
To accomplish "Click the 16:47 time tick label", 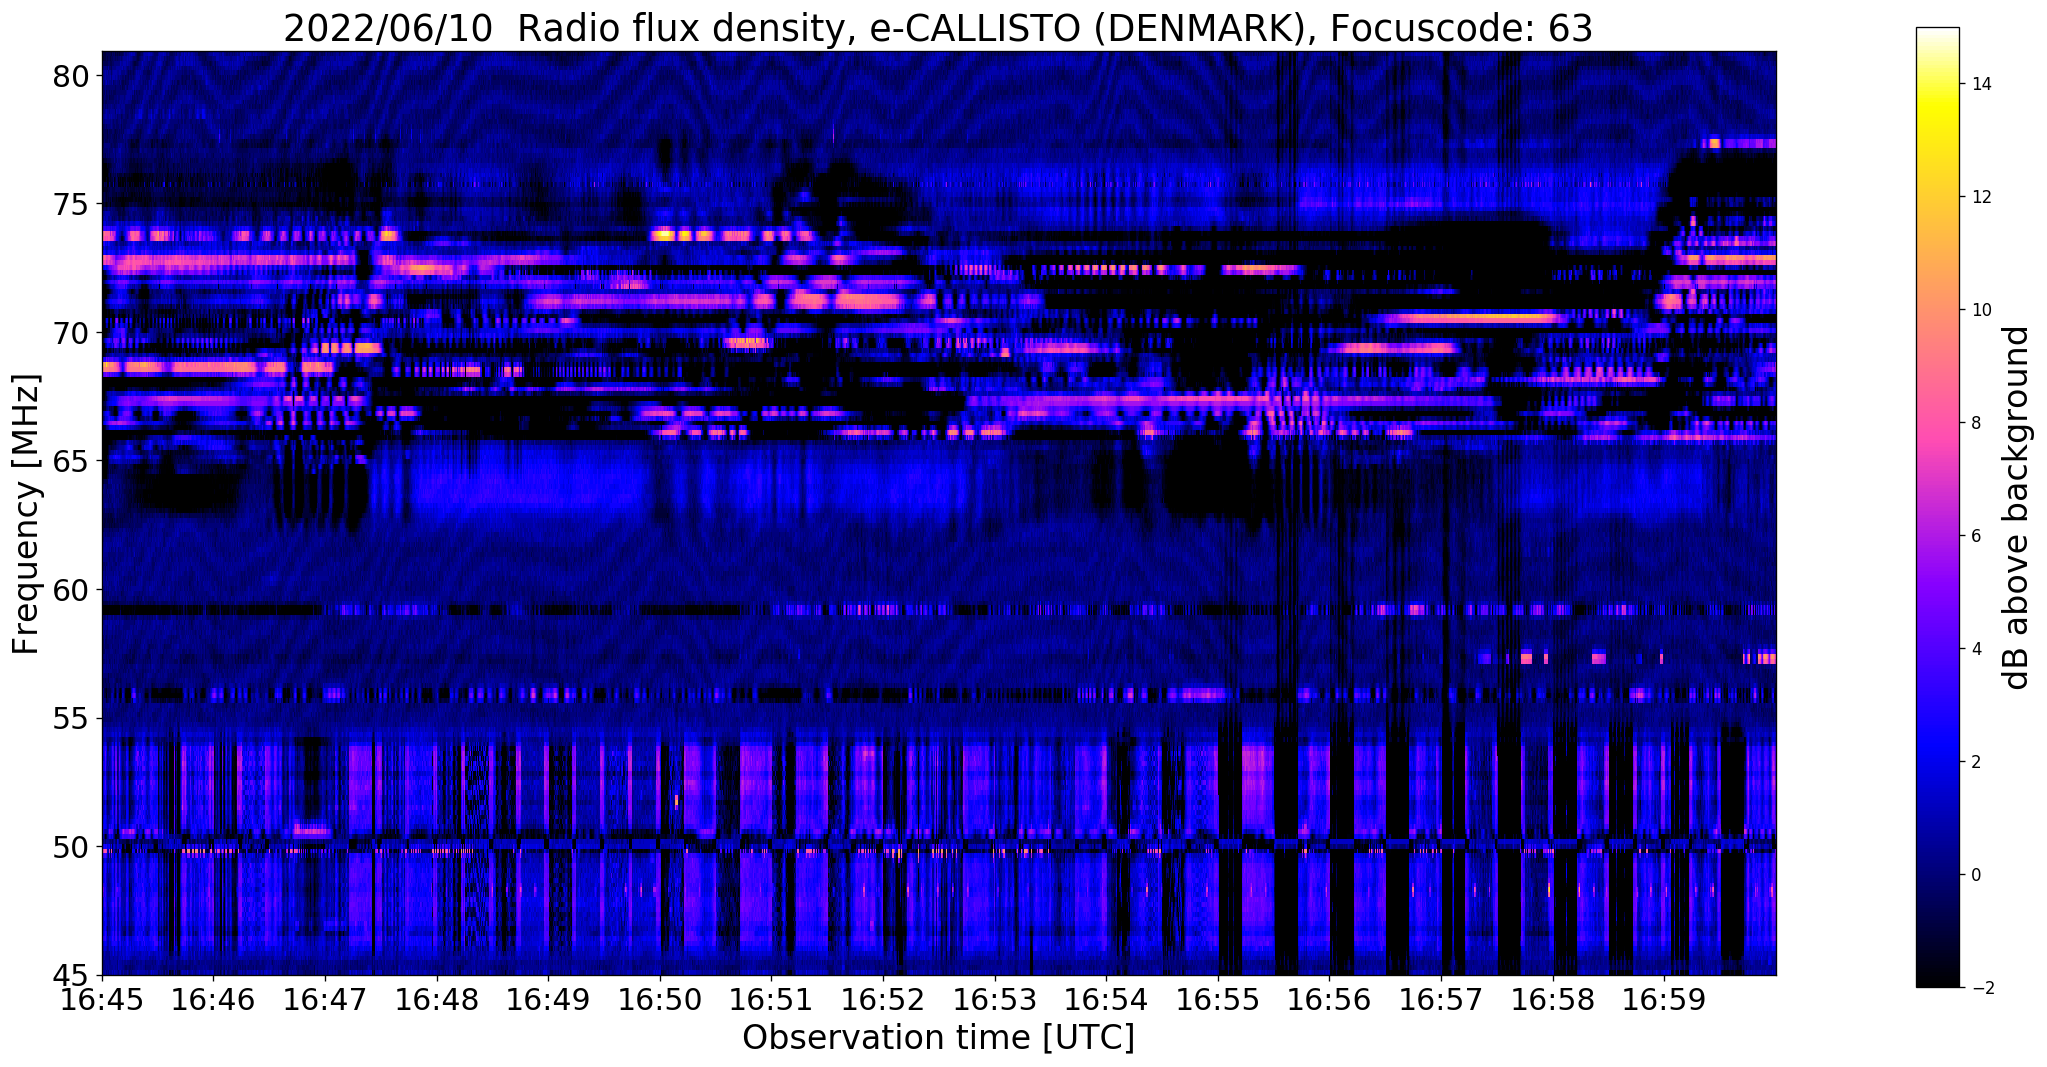I will [325, 1000].
